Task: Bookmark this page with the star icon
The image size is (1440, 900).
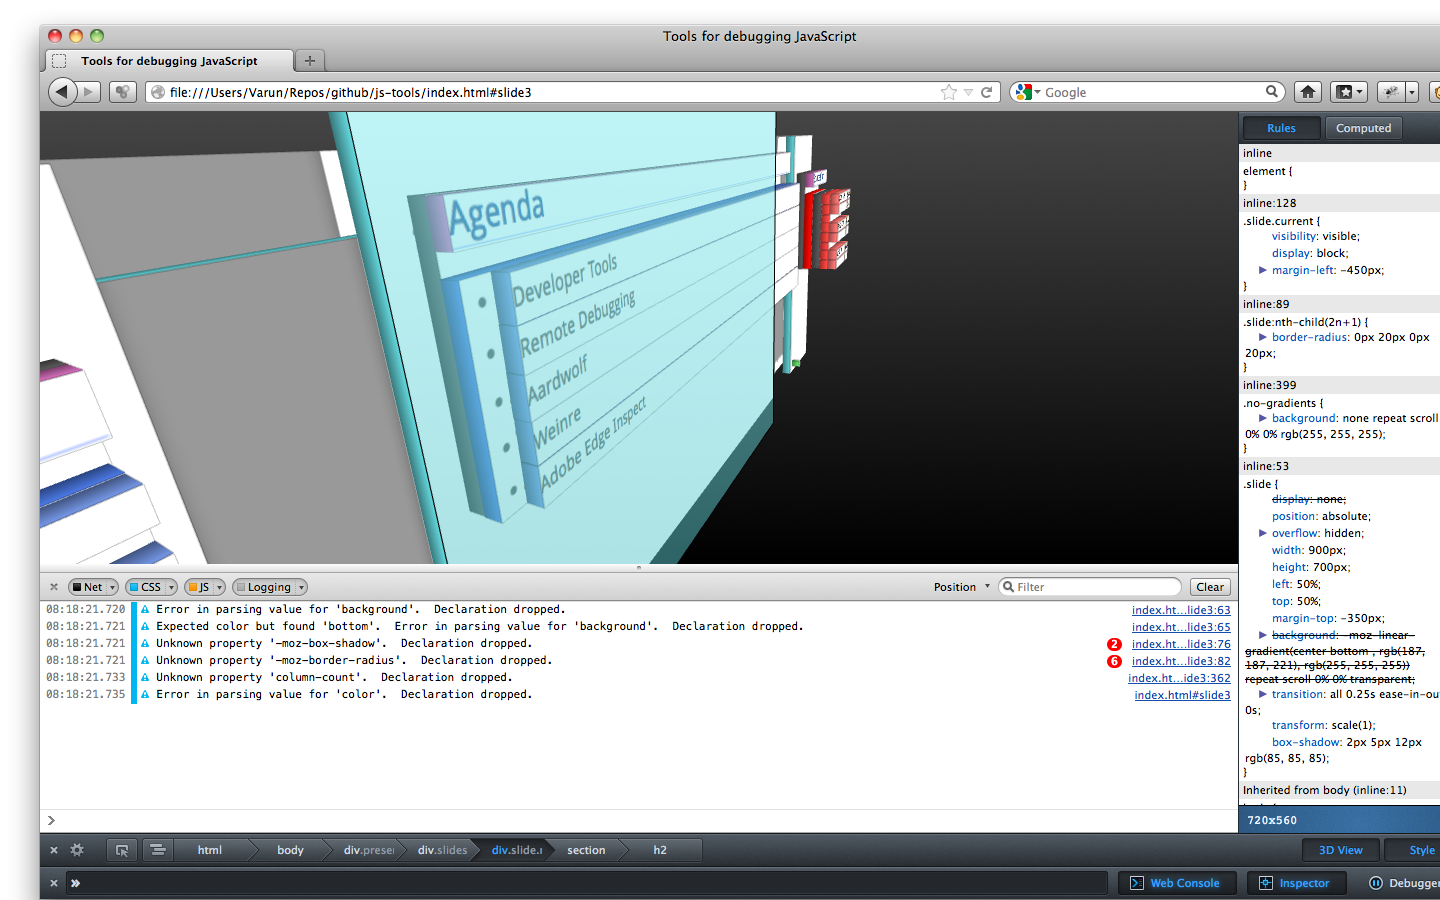Action: click(x=948, y=92)
